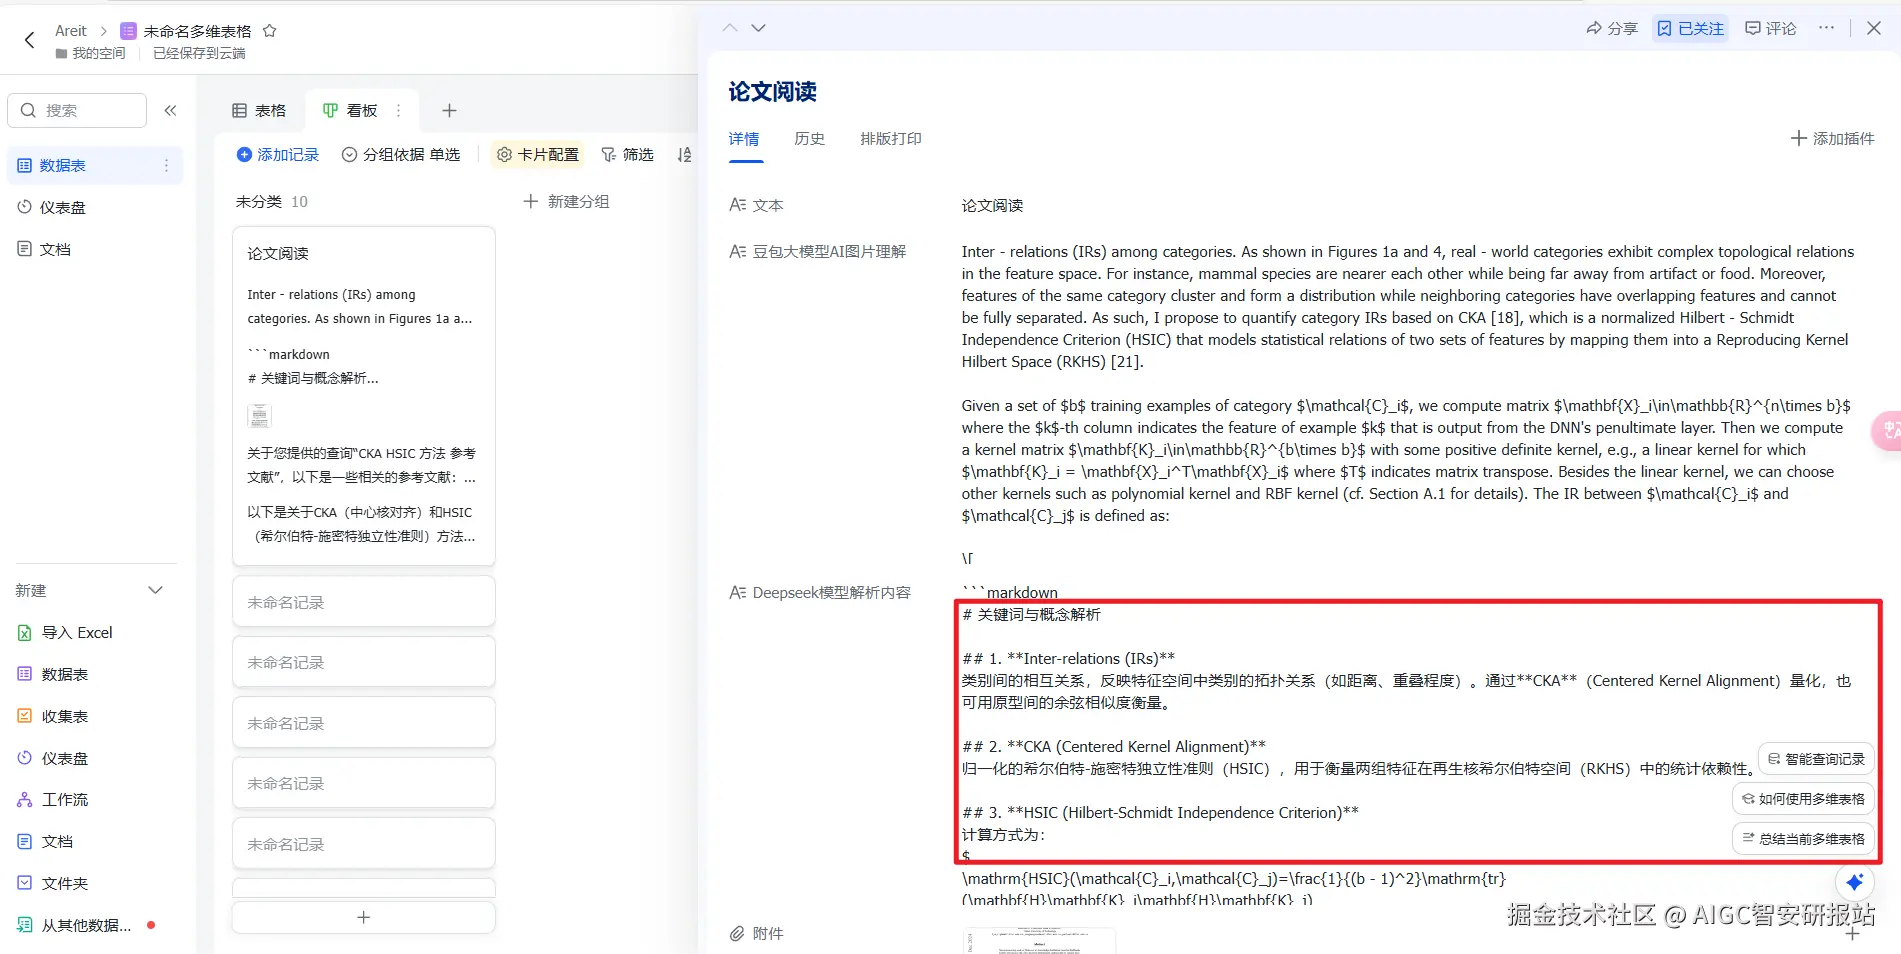Open the attached paper thumbnail in 附件 field
The height and width of the screenshot is (954, 1901).
click(1039, 940)
